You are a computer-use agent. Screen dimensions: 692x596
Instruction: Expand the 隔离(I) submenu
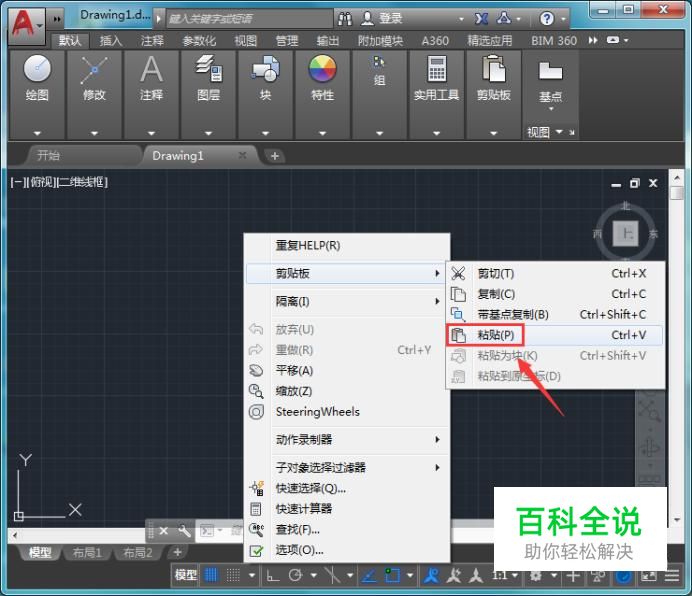coord(347,302)
